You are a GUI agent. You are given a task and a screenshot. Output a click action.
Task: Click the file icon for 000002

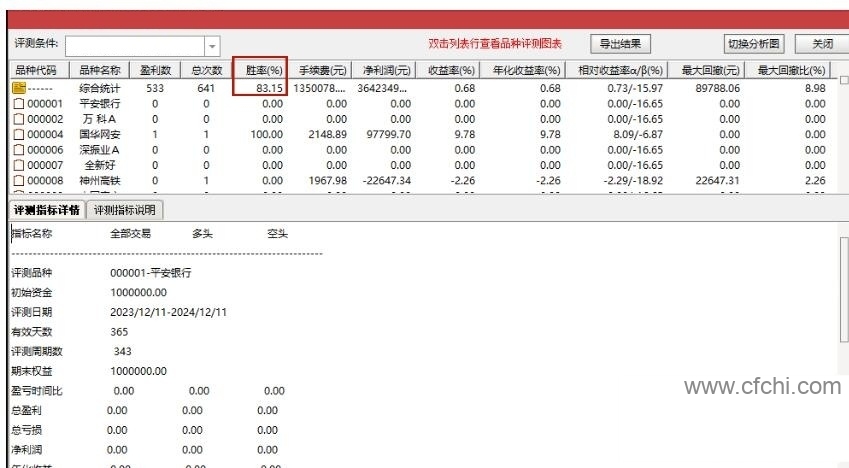pyautogui.click(x=19, y=119)
